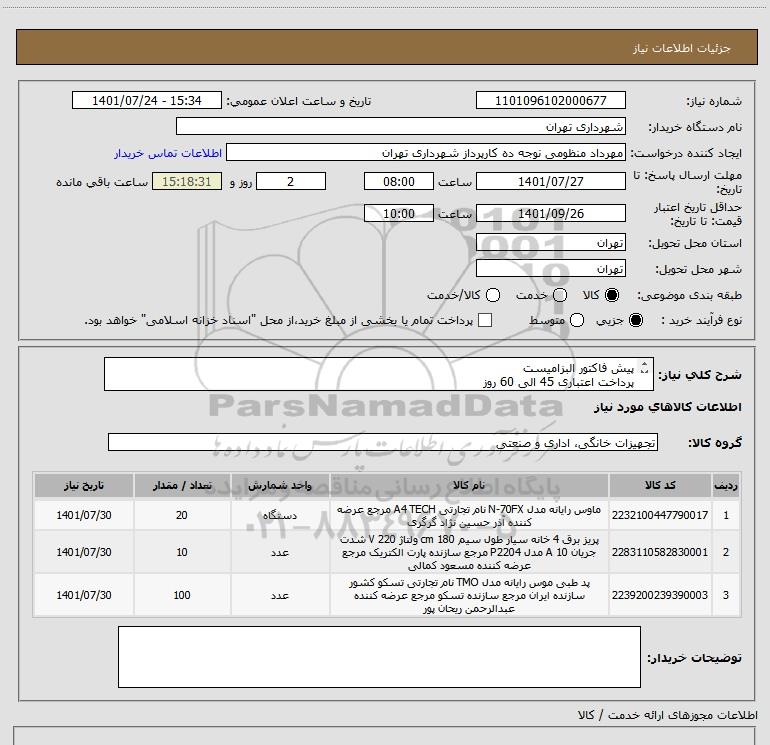Image resolution: width=770 pixels, height=745 pixels.
Task: Click quantity 20 in row 1
Action: coord(182,515)
